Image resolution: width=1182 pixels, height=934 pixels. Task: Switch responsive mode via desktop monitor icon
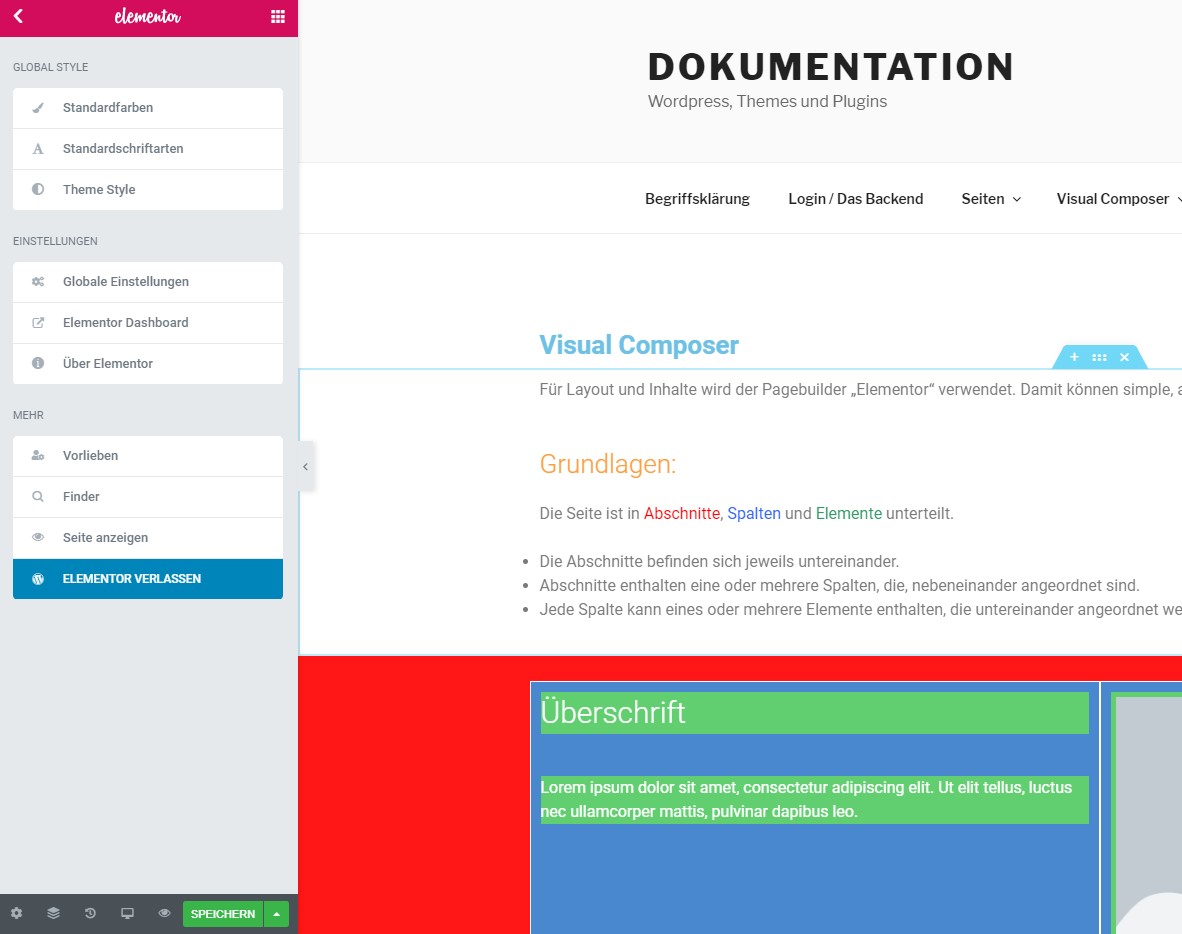point(127,913)
